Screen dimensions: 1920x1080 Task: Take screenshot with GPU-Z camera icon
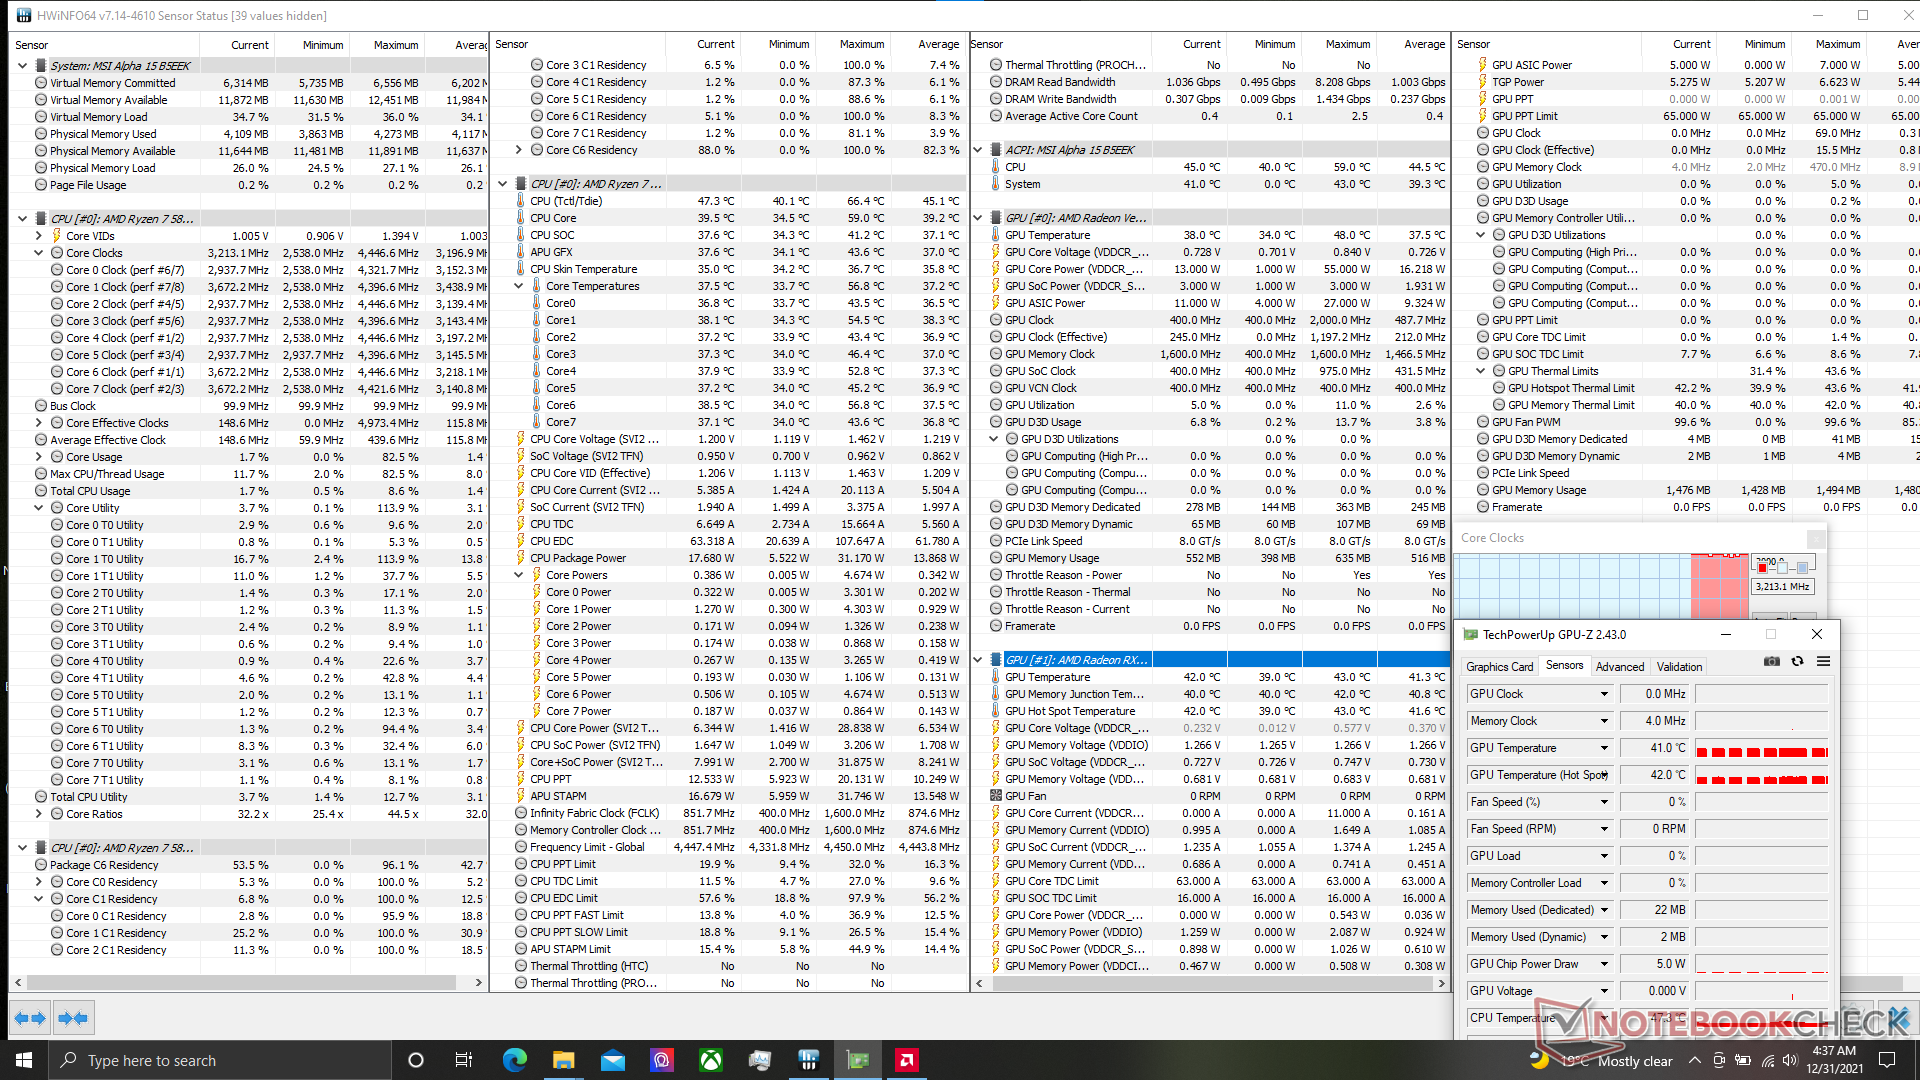point(1771,662)
